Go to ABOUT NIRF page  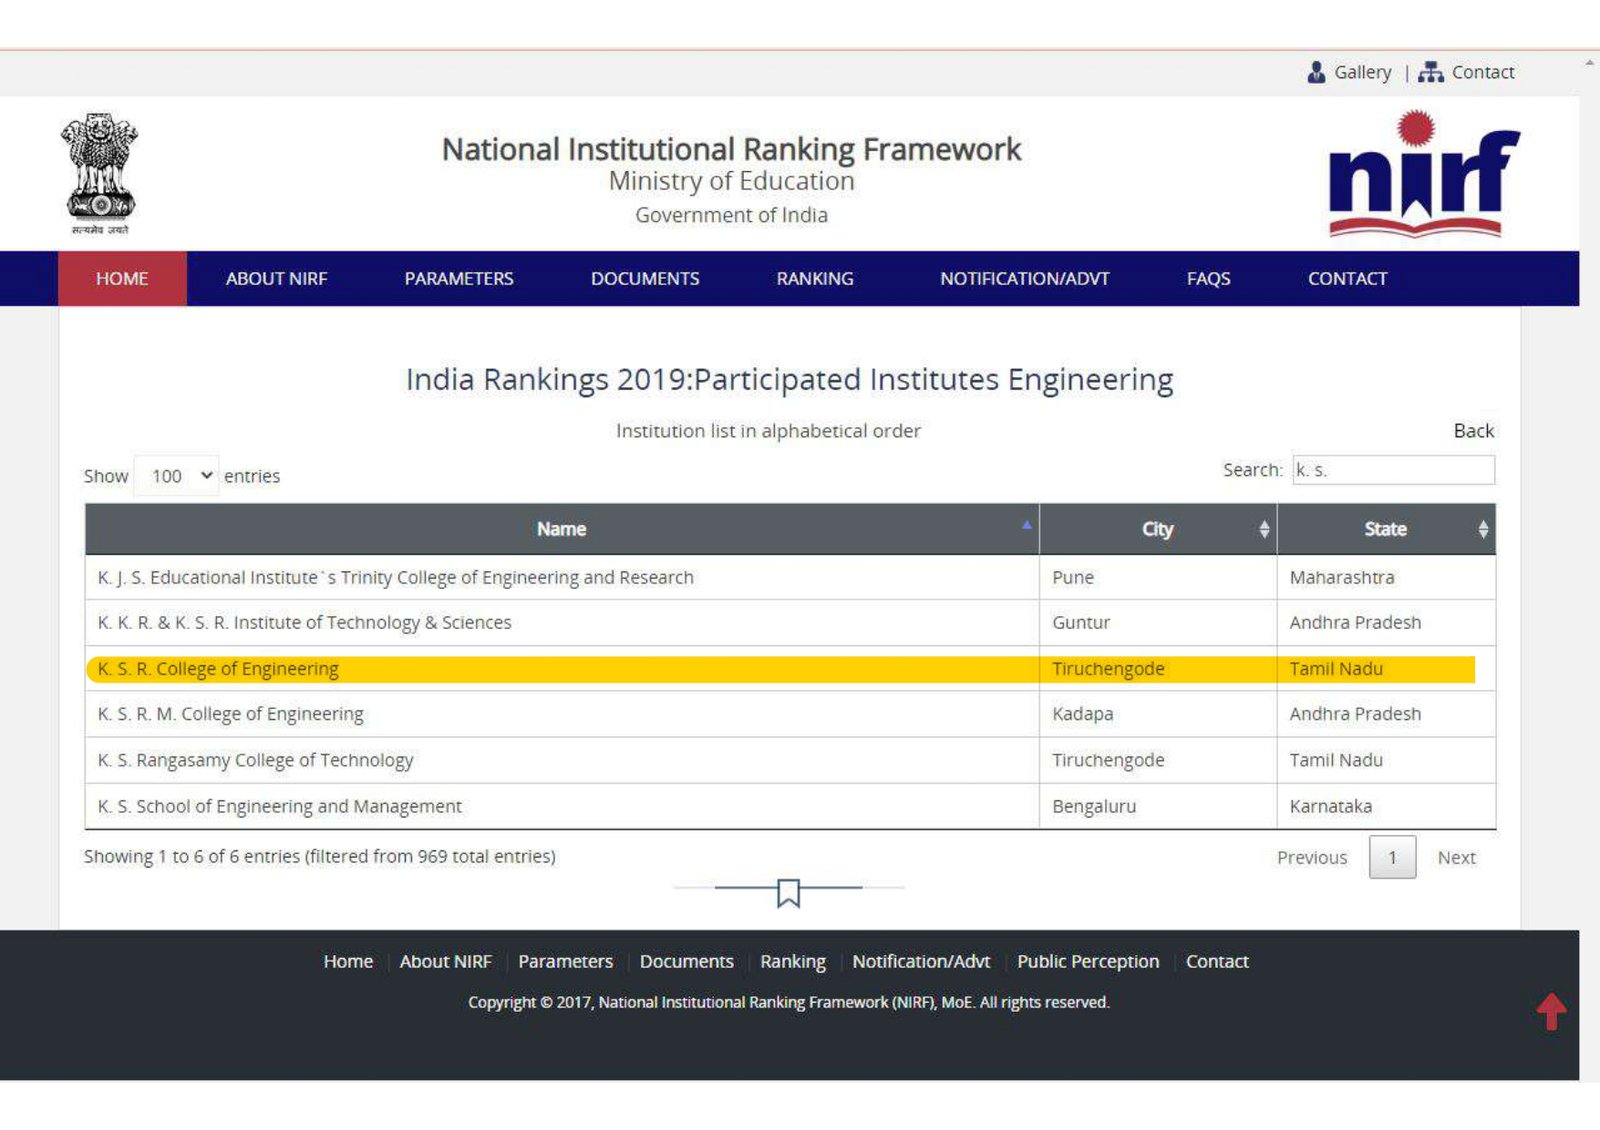point(276,279)
